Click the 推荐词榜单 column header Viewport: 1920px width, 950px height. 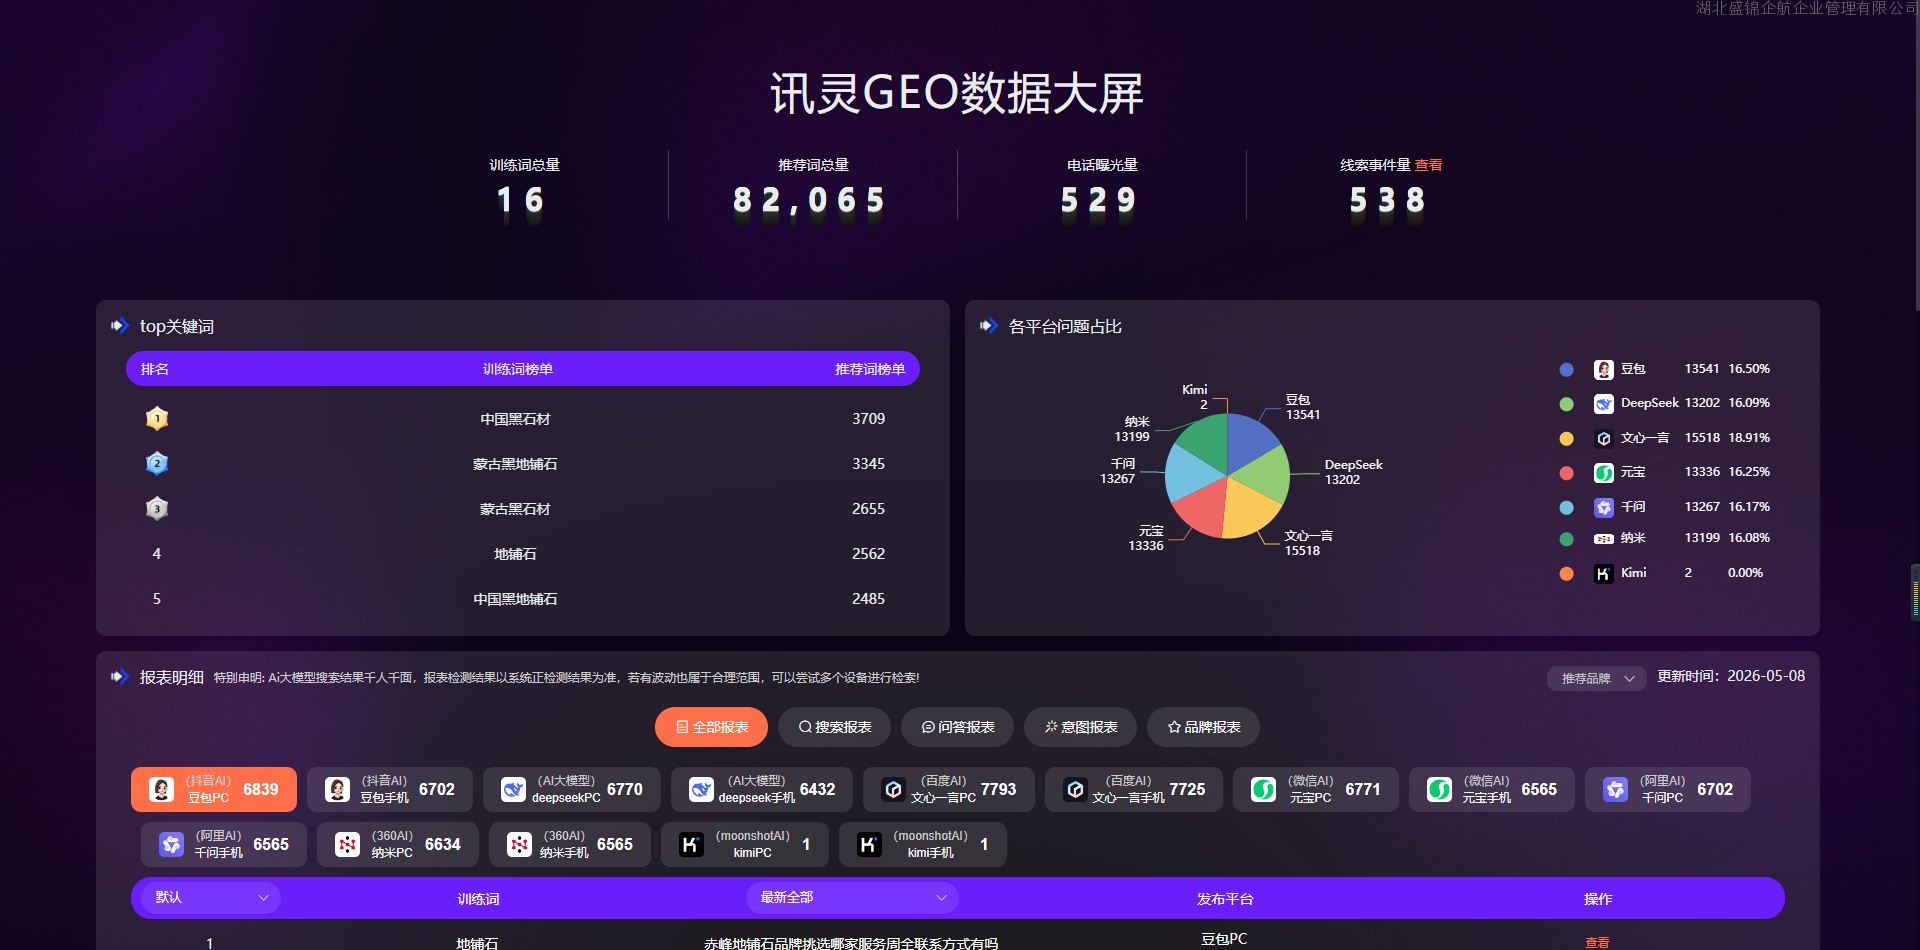[x=870, y=369]
